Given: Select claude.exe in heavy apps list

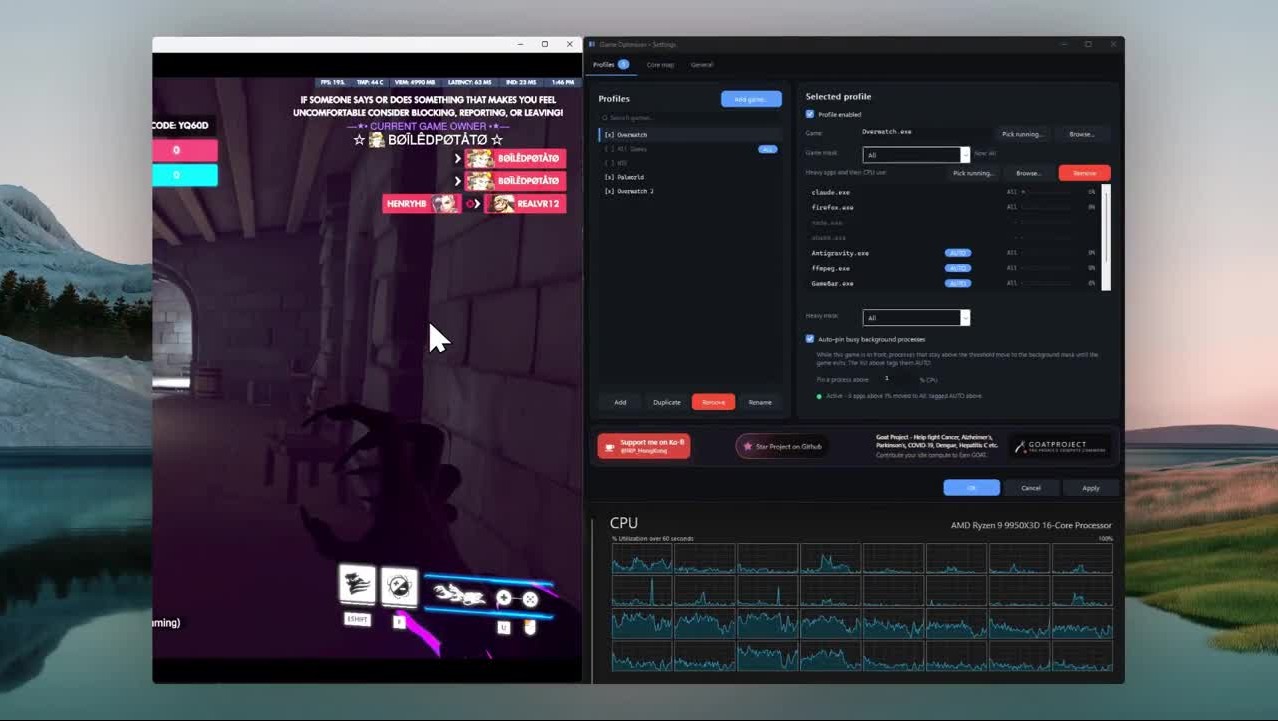Looking at the screenshot, I should (831, 192).
